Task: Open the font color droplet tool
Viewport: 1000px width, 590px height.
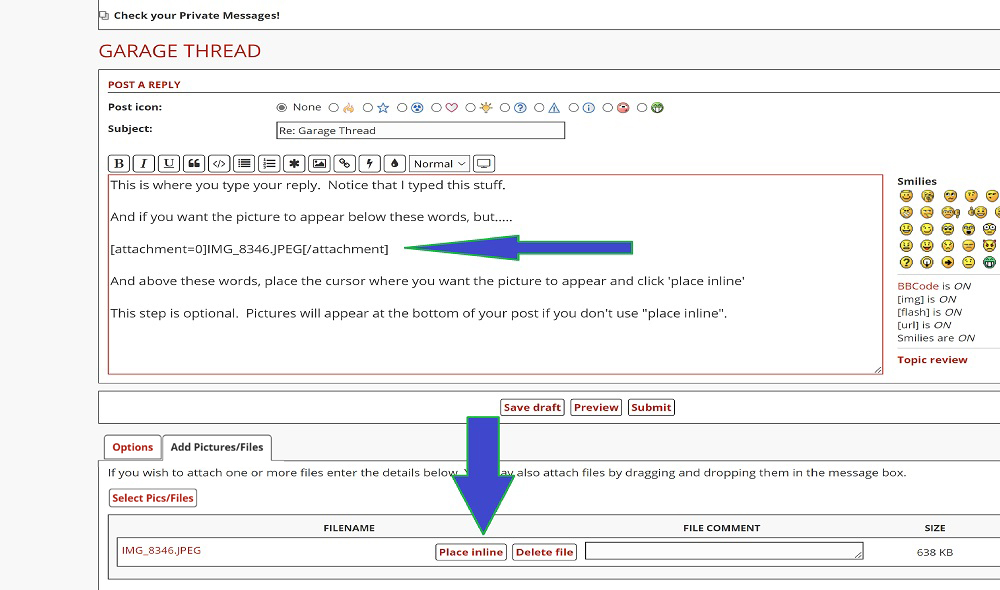Action: 394,164
